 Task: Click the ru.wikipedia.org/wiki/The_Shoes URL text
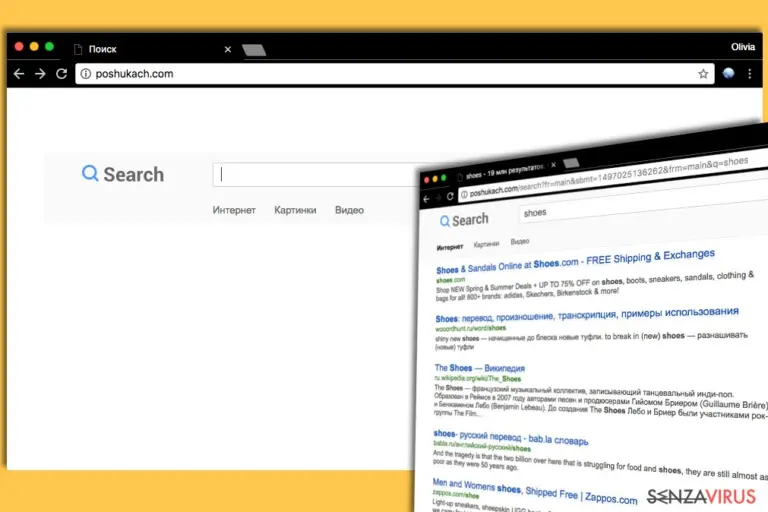(478, 378)
